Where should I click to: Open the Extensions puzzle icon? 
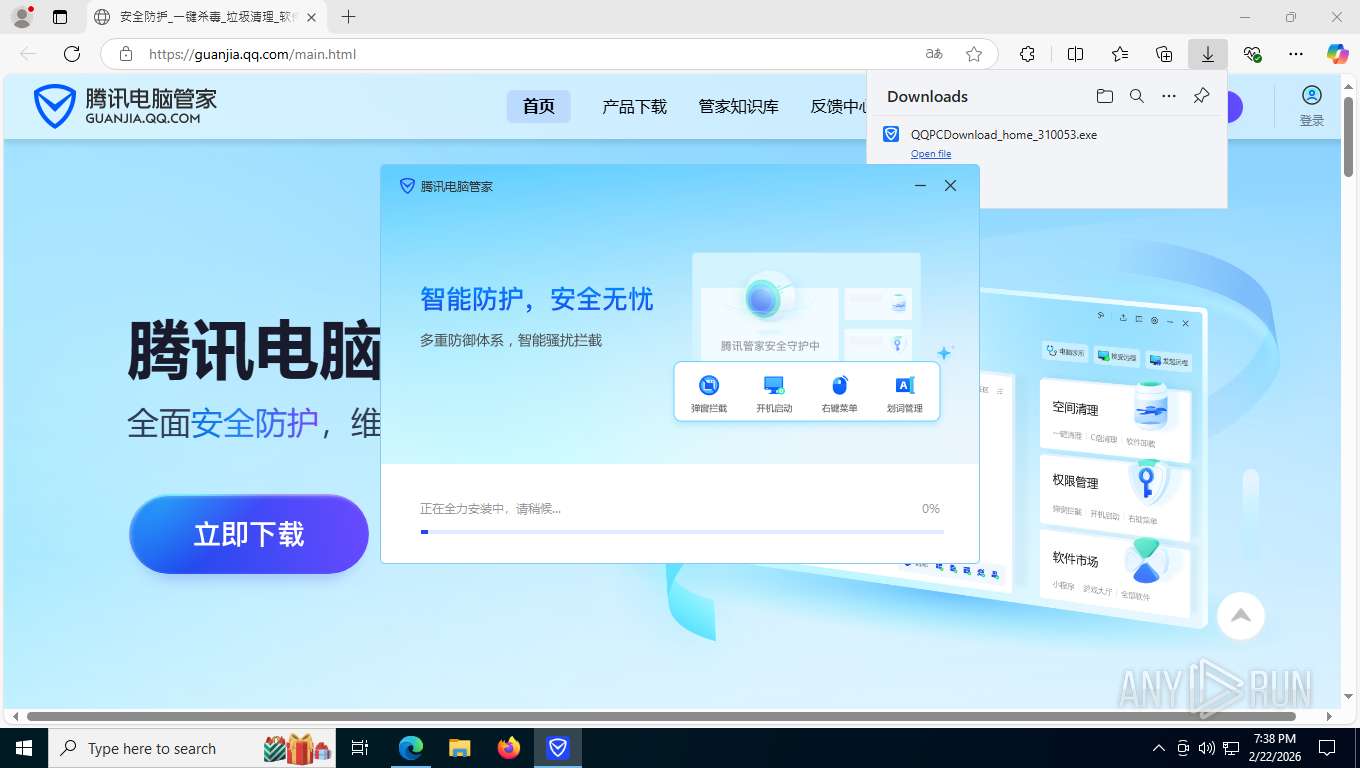pos(1027,54)
